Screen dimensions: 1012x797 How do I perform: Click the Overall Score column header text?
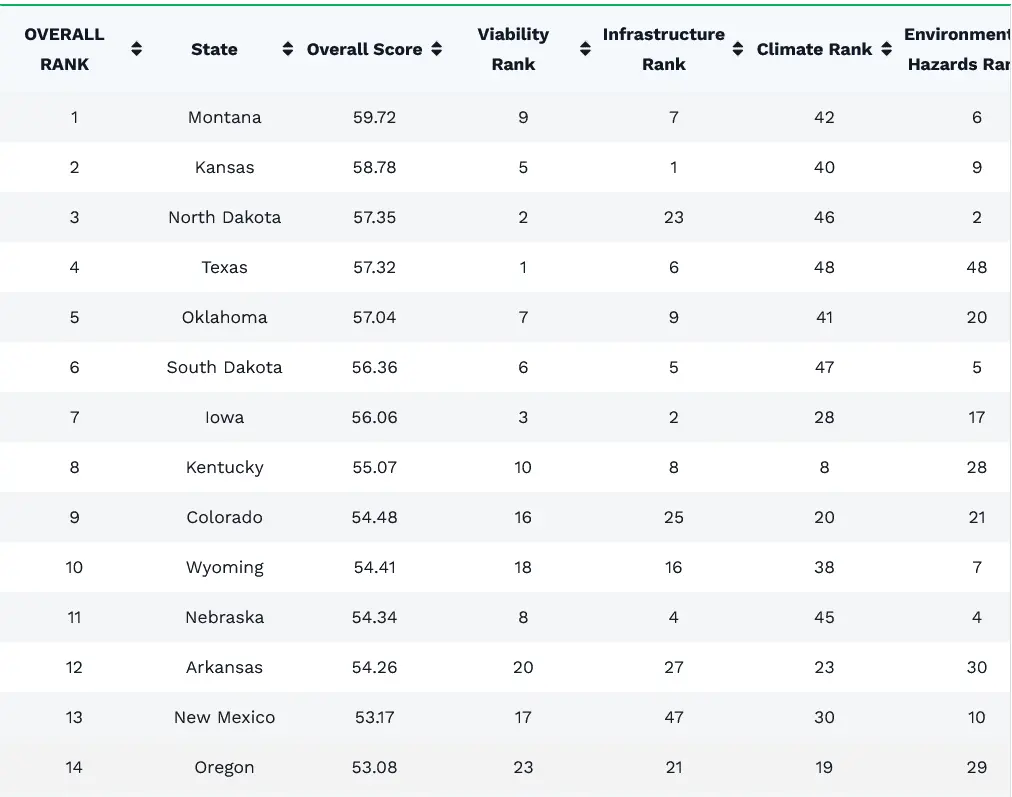(364, 49)
